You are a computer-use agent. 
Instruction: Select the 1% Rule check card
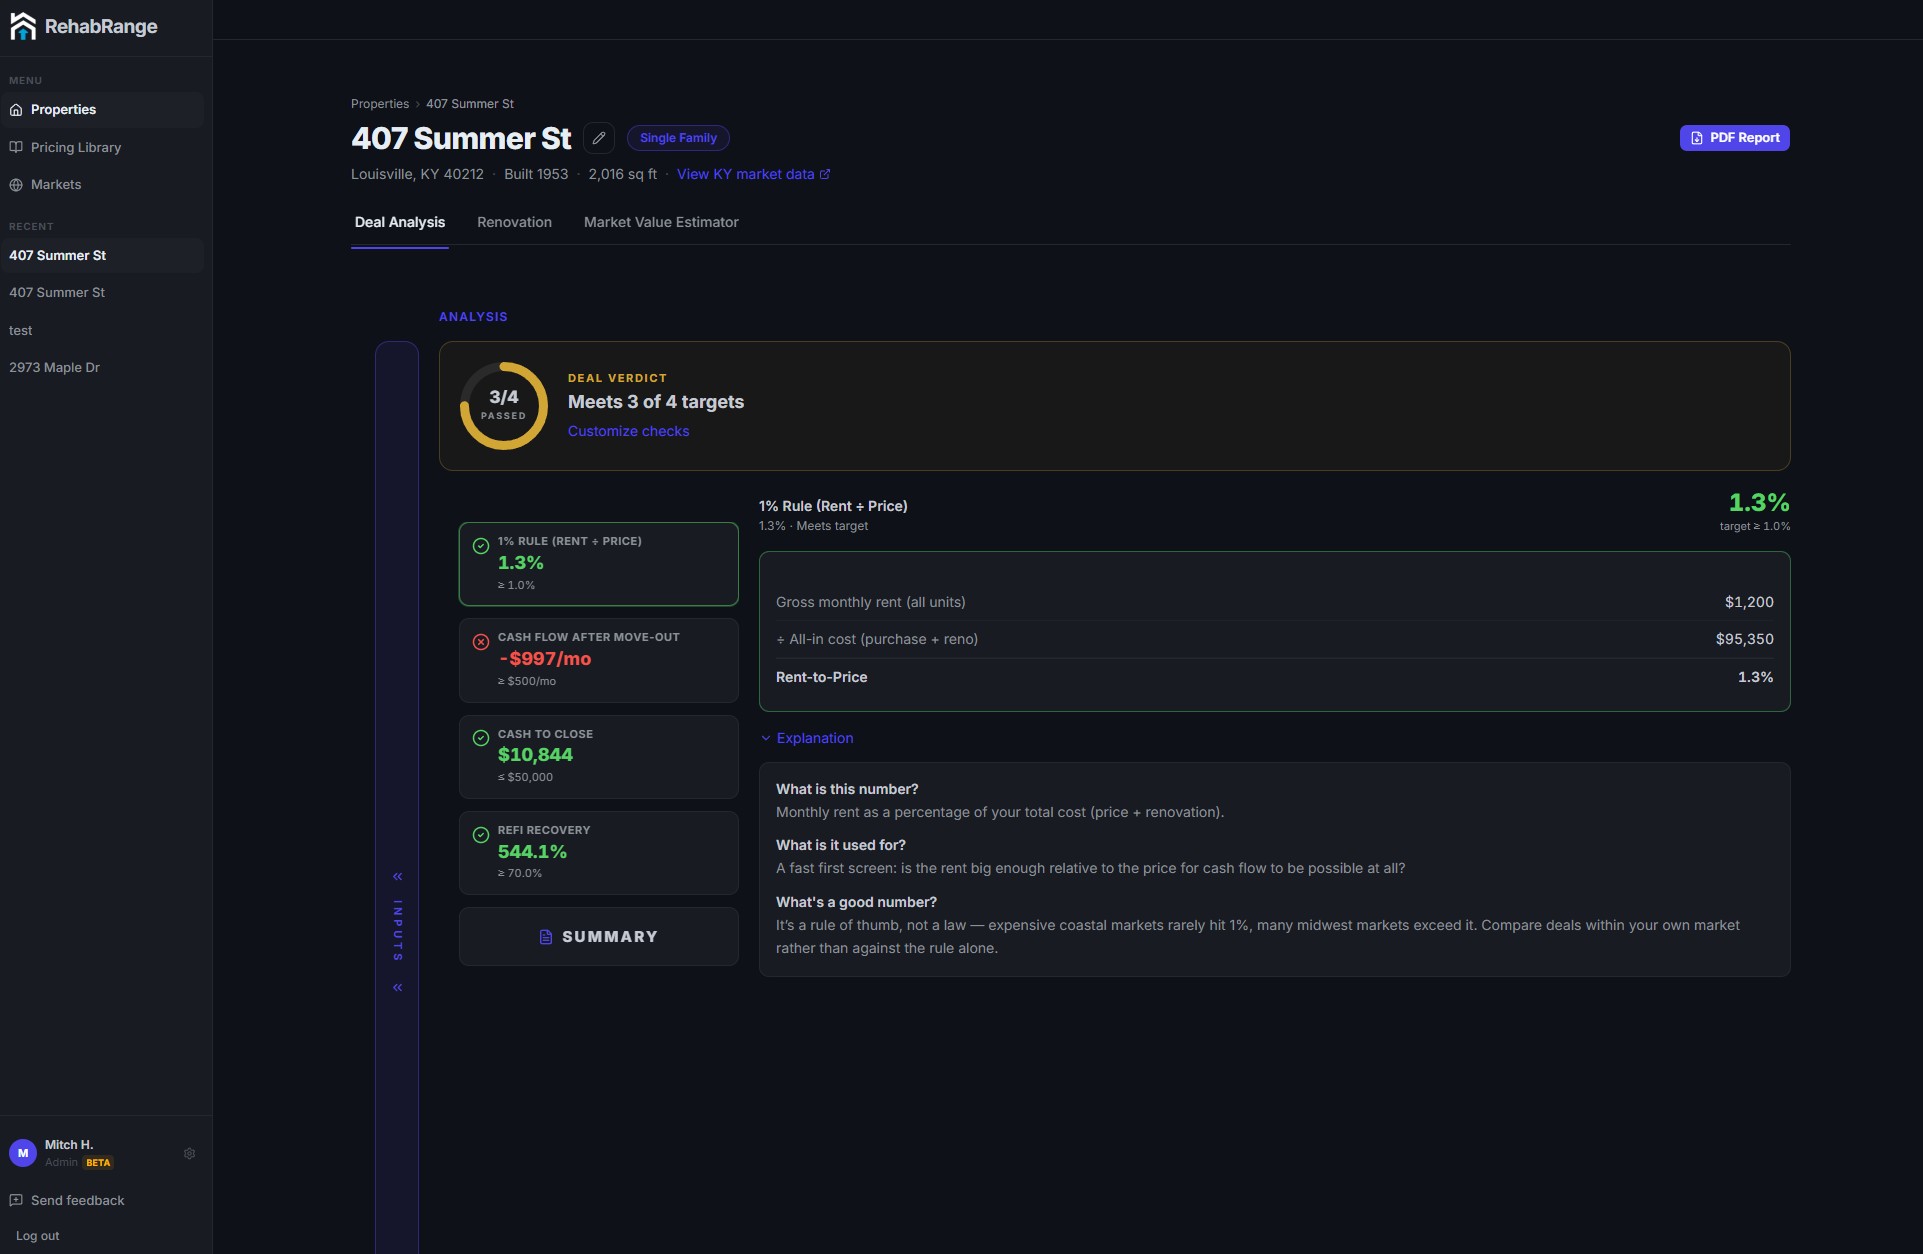coord(598,564)
